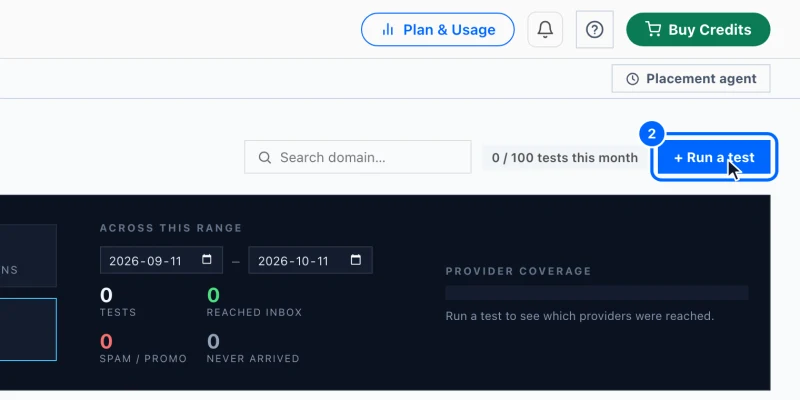Click the REACHED INBOX count label
800x400 pixels.
[x=254, y=312]
